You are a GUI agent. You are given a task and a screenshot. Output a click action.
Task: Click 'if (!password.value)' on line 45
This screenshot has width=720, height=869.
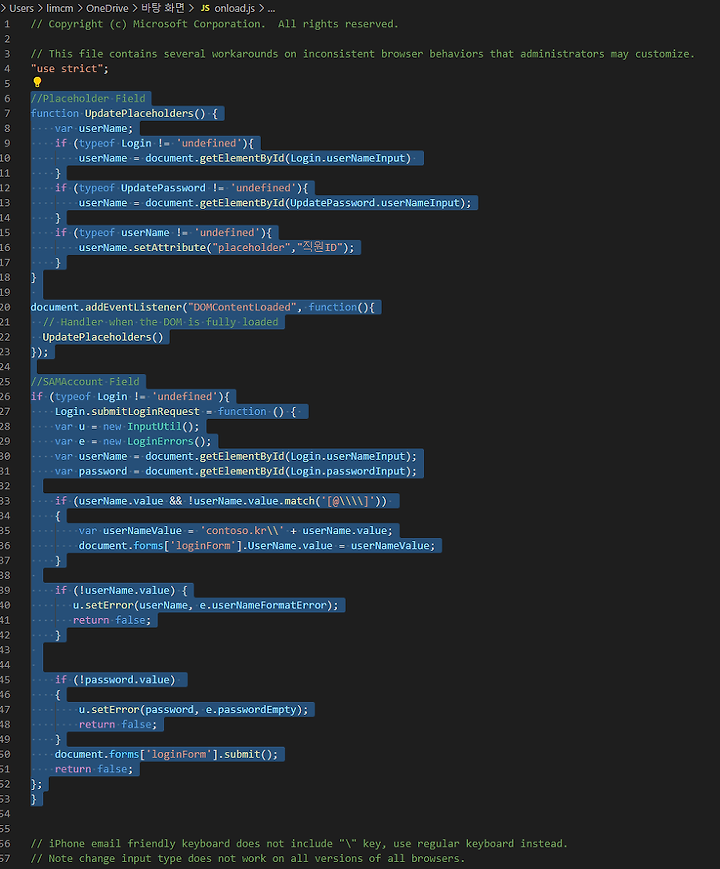point(115,679)
